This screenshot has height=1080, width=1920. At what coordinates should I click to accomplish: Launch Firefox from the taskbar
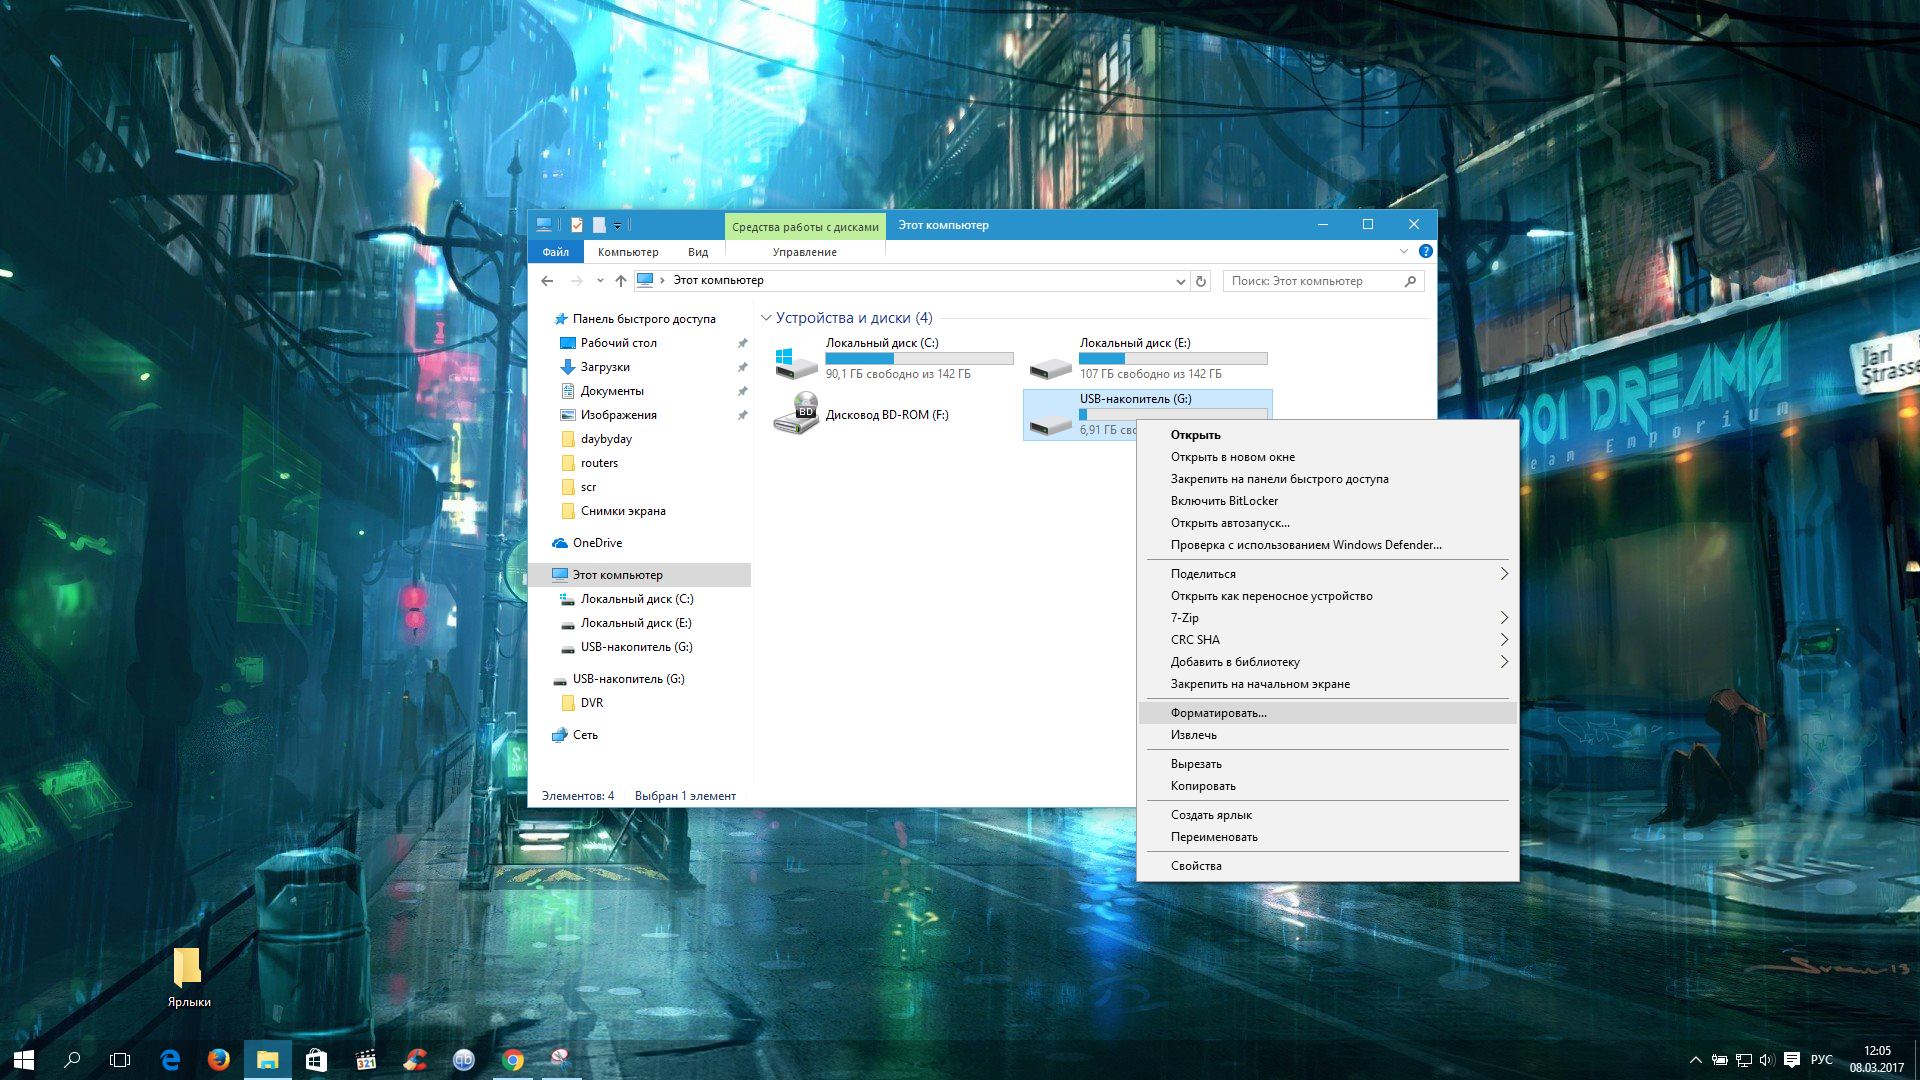pyautogui.click(x=218, y=1060)
